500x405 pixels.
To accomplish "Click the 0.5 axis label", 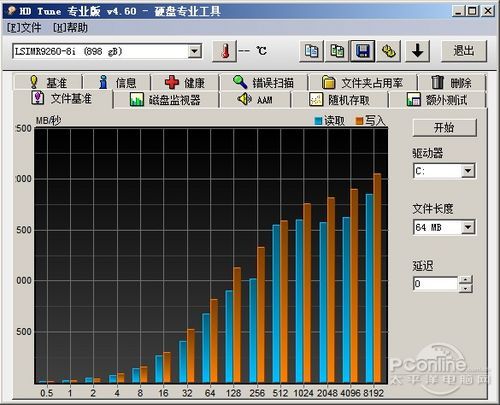I will pyautogui.click(x=47, y=393).
